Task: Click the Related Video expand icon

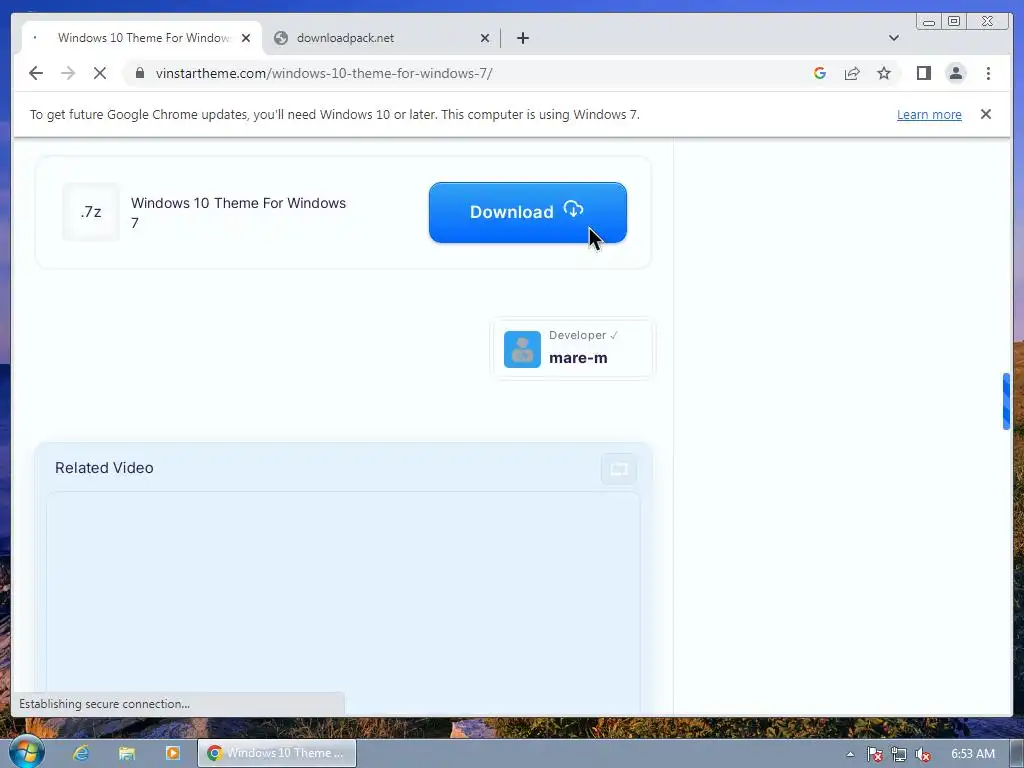Action: click(618, 469)
